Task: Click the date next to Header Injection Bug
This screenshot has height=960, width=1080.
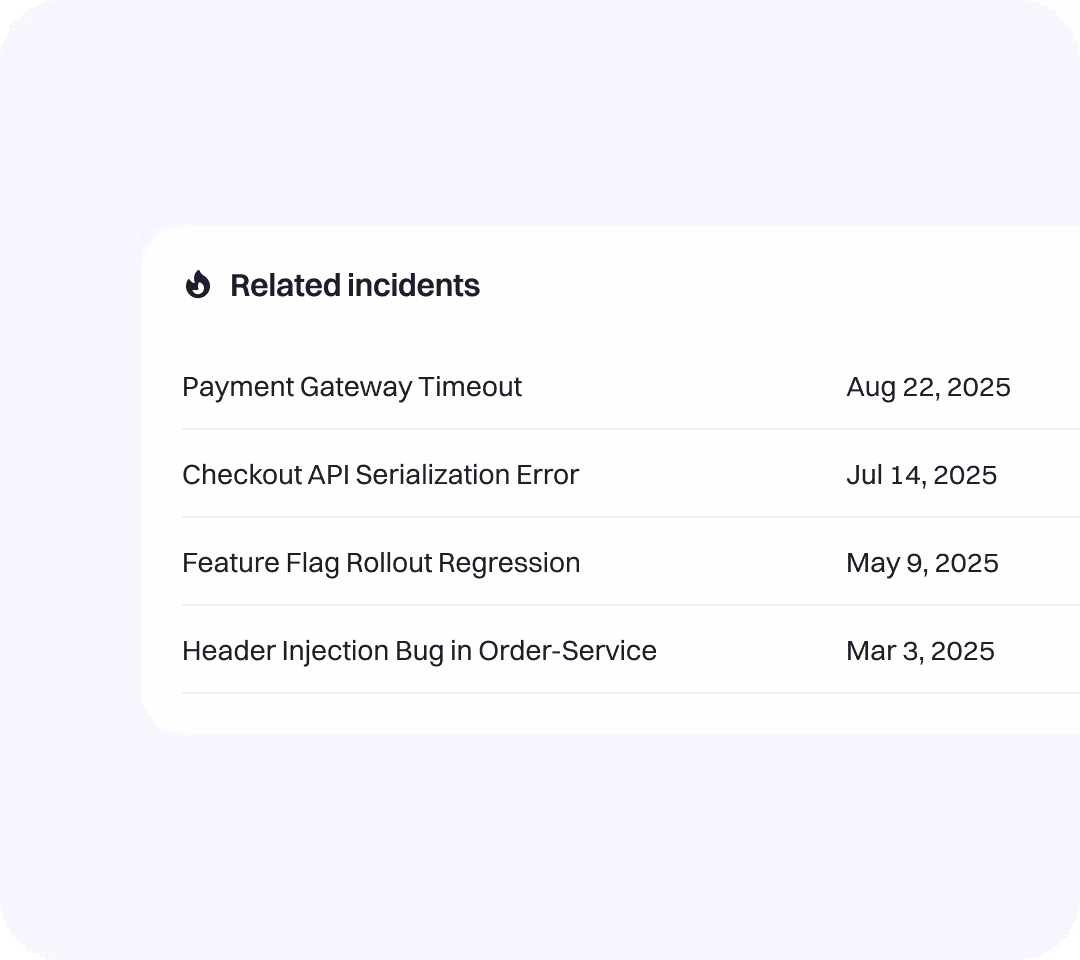Action: [x=920, y=651]
